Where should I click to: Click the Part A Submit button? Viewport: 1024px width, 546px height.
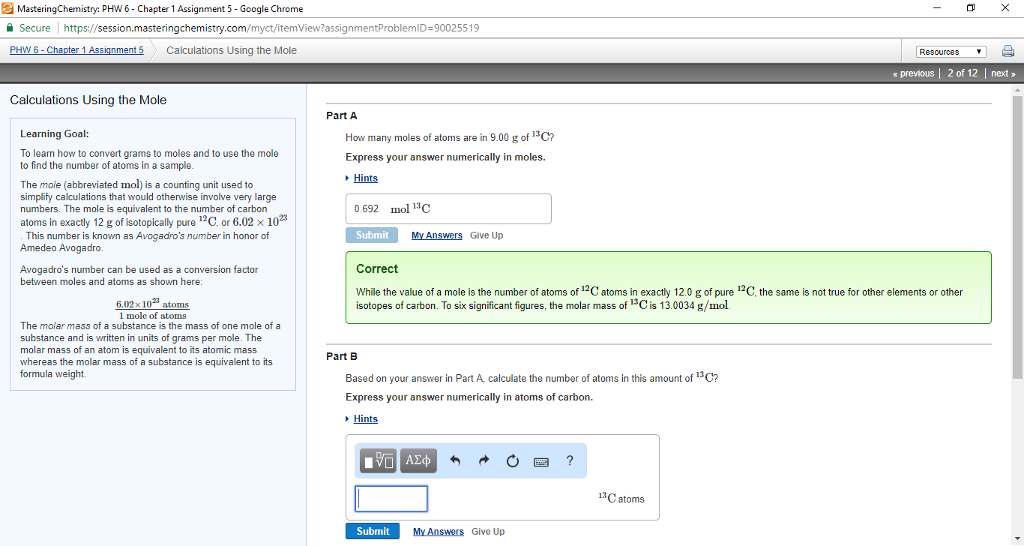[x=372, y=235]
